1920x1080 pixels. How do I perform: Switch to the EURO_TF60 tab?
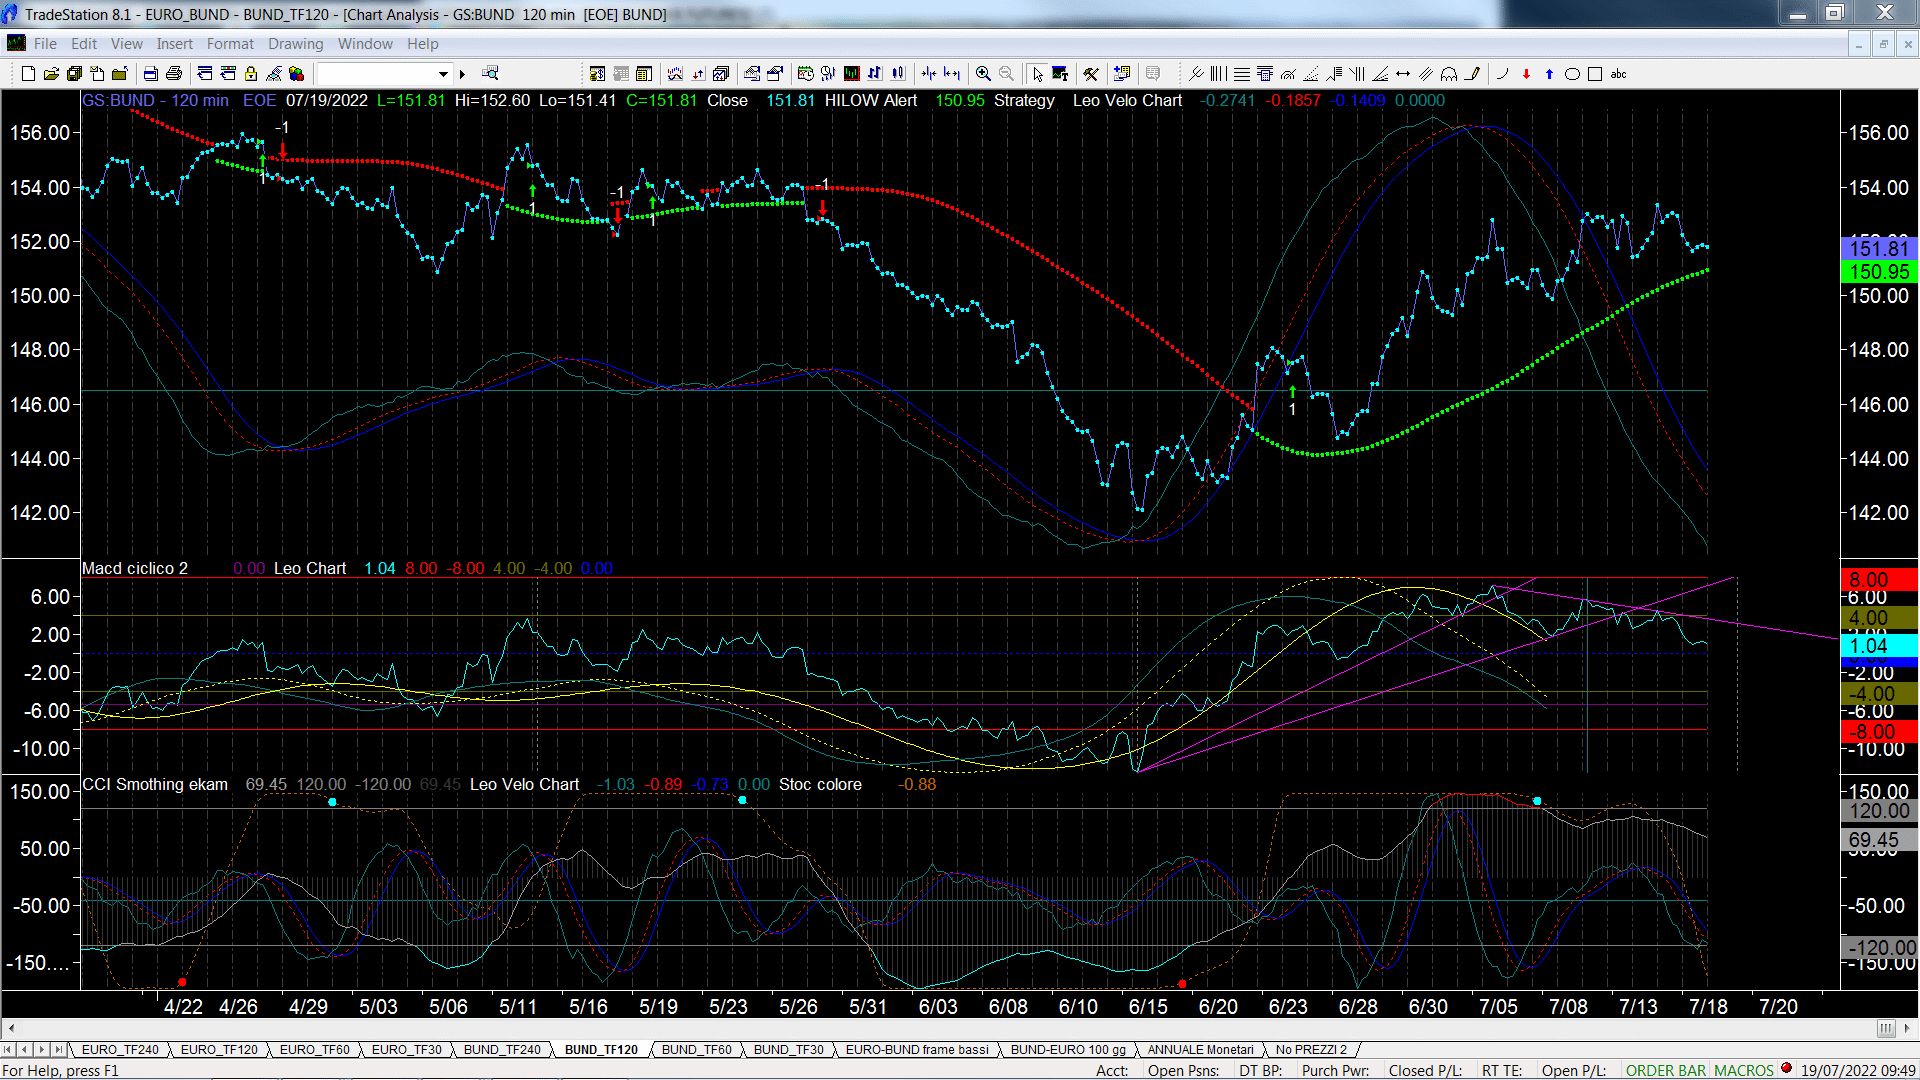[314, 1050]
